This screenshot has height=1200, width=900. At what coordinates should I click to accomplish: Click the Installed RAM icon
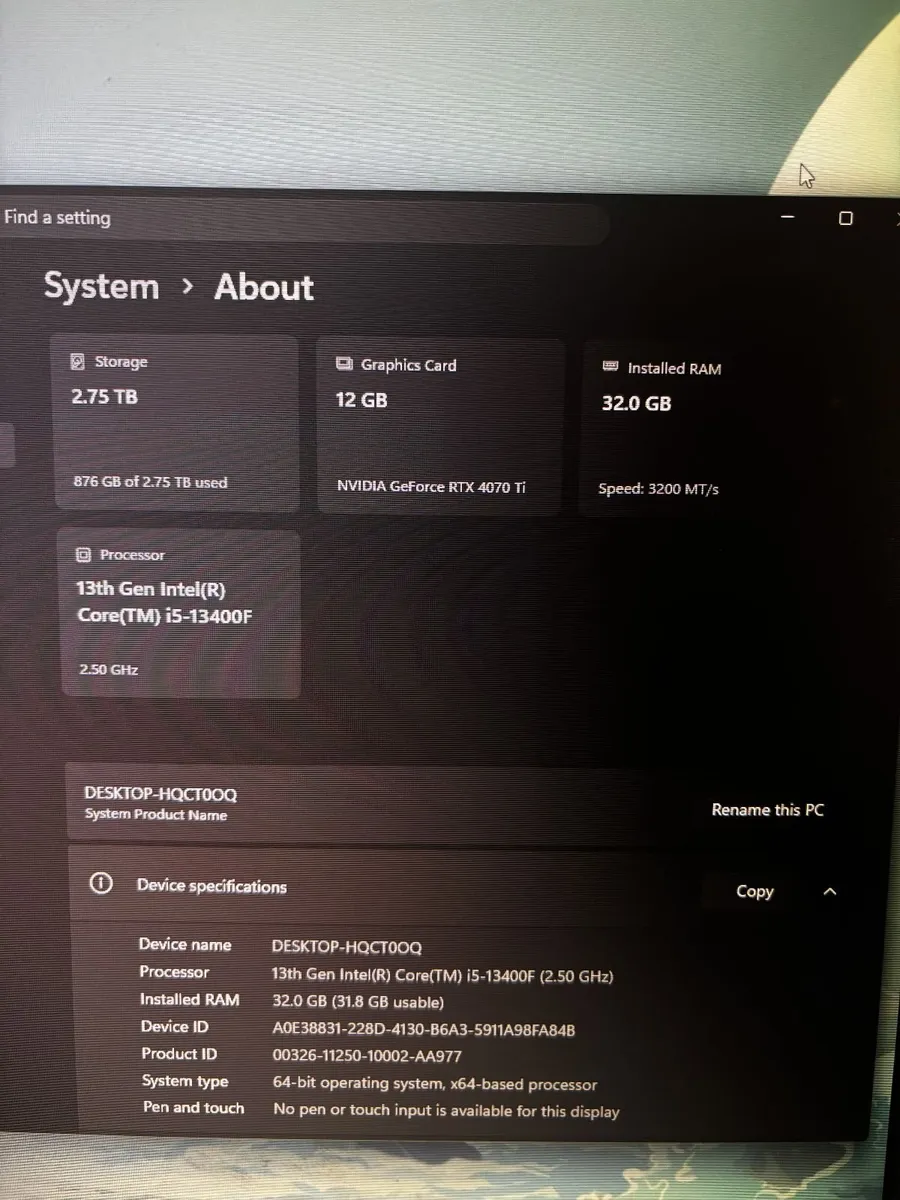click(611, 367)
